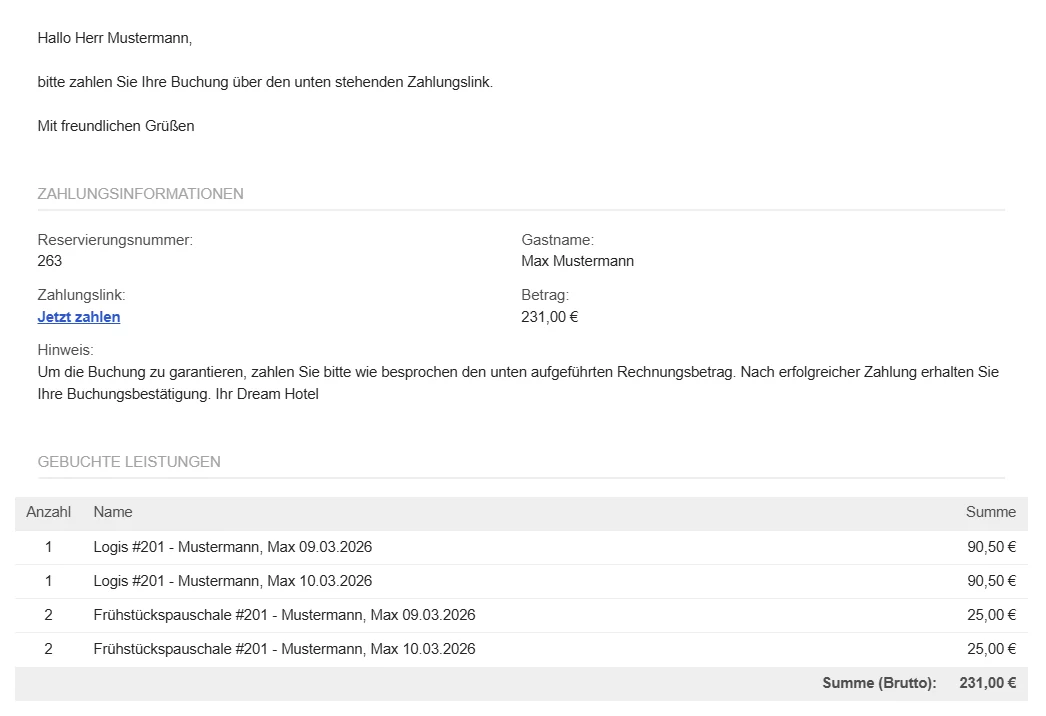The width and height of the screenshot is (1046, 716).
Task: Click the greeting "Hallo Herr Mustermann,"
Action: click(115, 38)
